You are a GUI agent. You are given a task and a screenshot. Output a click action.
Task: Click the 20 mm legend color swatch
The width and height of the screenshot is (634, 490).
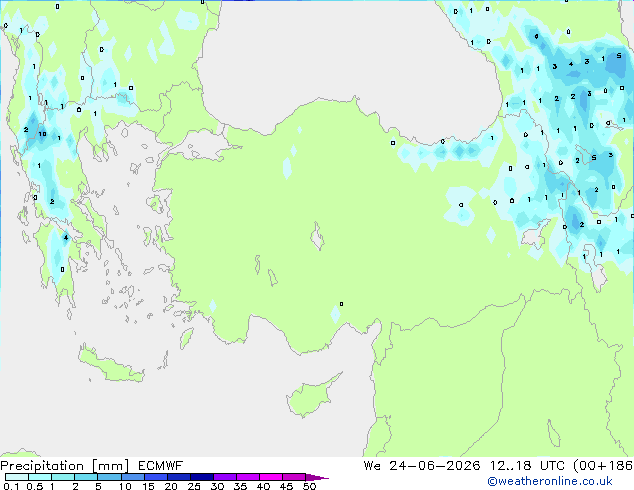(x=179, y=477)
